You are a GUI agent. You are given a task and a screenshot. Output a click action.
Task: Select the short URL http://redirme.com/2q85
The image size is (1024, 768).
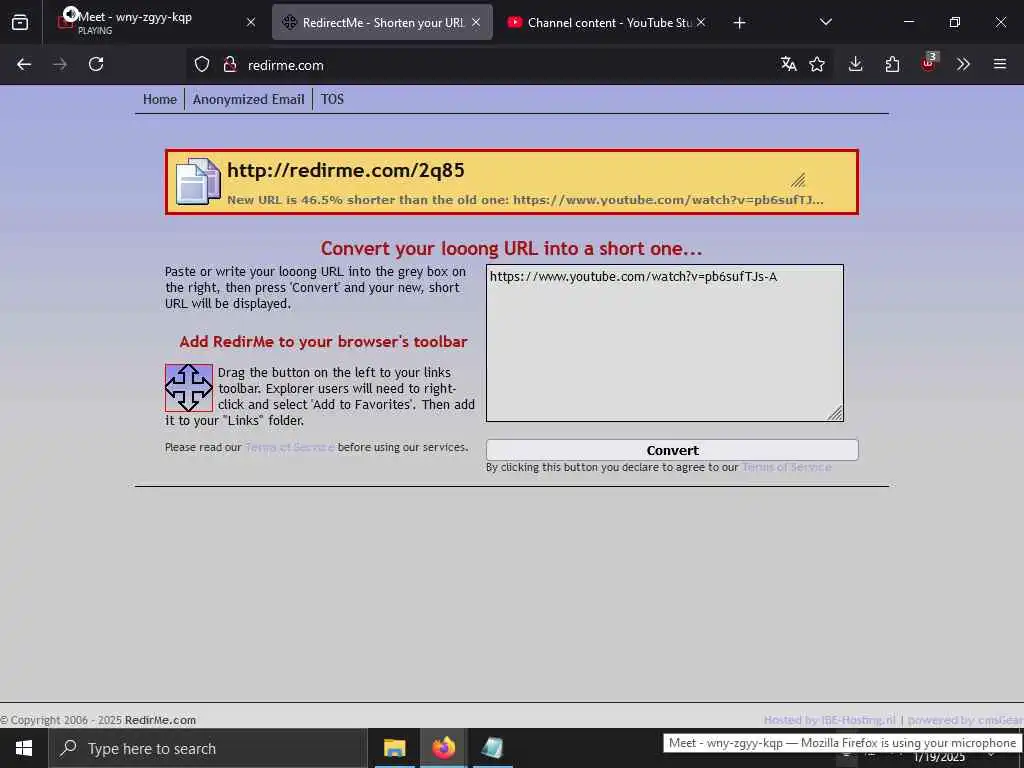(345, 170)
